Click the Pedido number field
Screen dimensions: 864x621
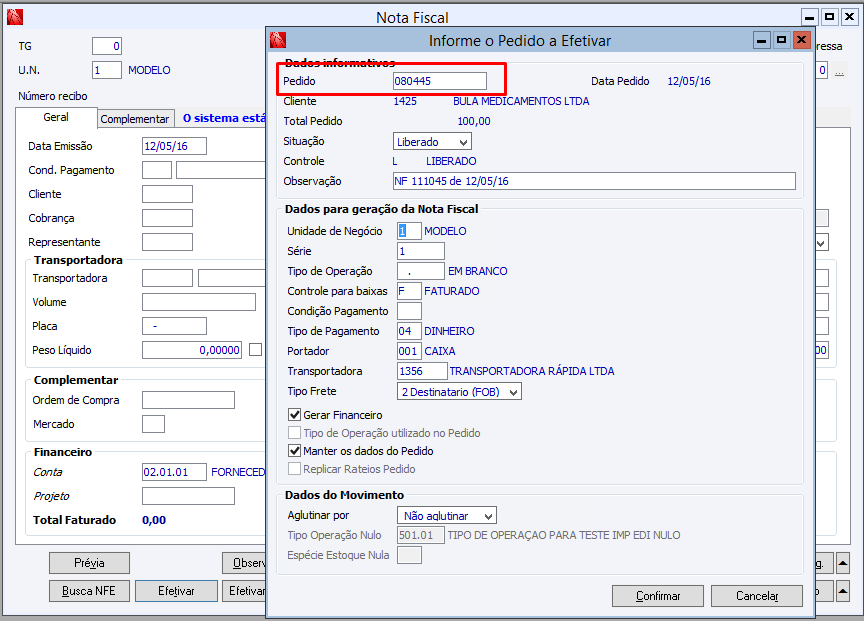pyautogui.click(x=440, y=81)
